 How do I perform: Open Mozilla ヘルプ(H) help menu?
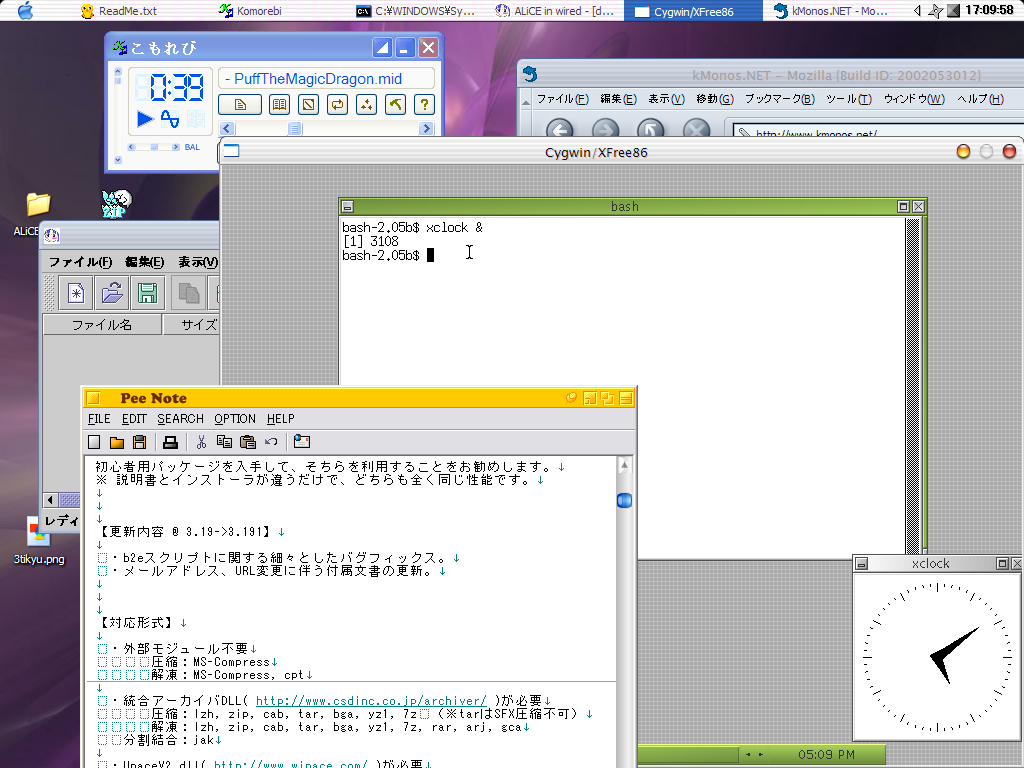980,99
